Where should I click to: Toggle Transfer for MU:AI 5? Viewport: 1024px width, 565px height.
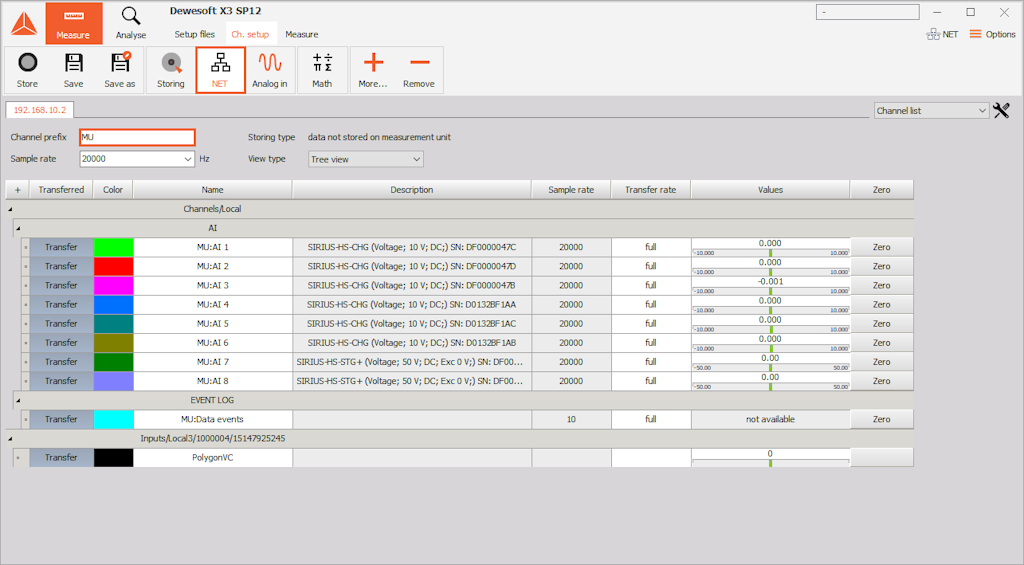[61, 323]
